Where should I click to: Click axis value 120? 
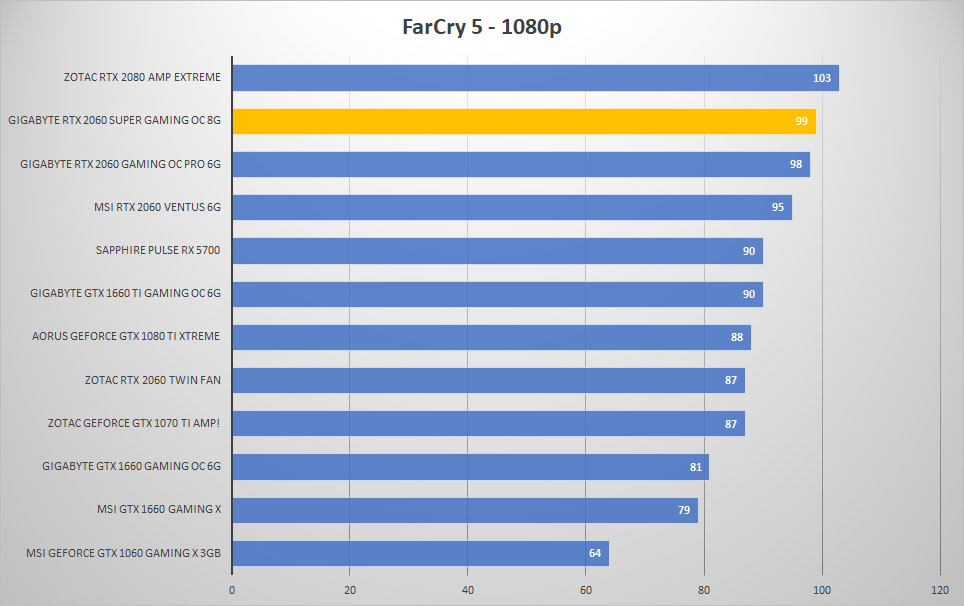pyautogui.click(x=940, y=590)
